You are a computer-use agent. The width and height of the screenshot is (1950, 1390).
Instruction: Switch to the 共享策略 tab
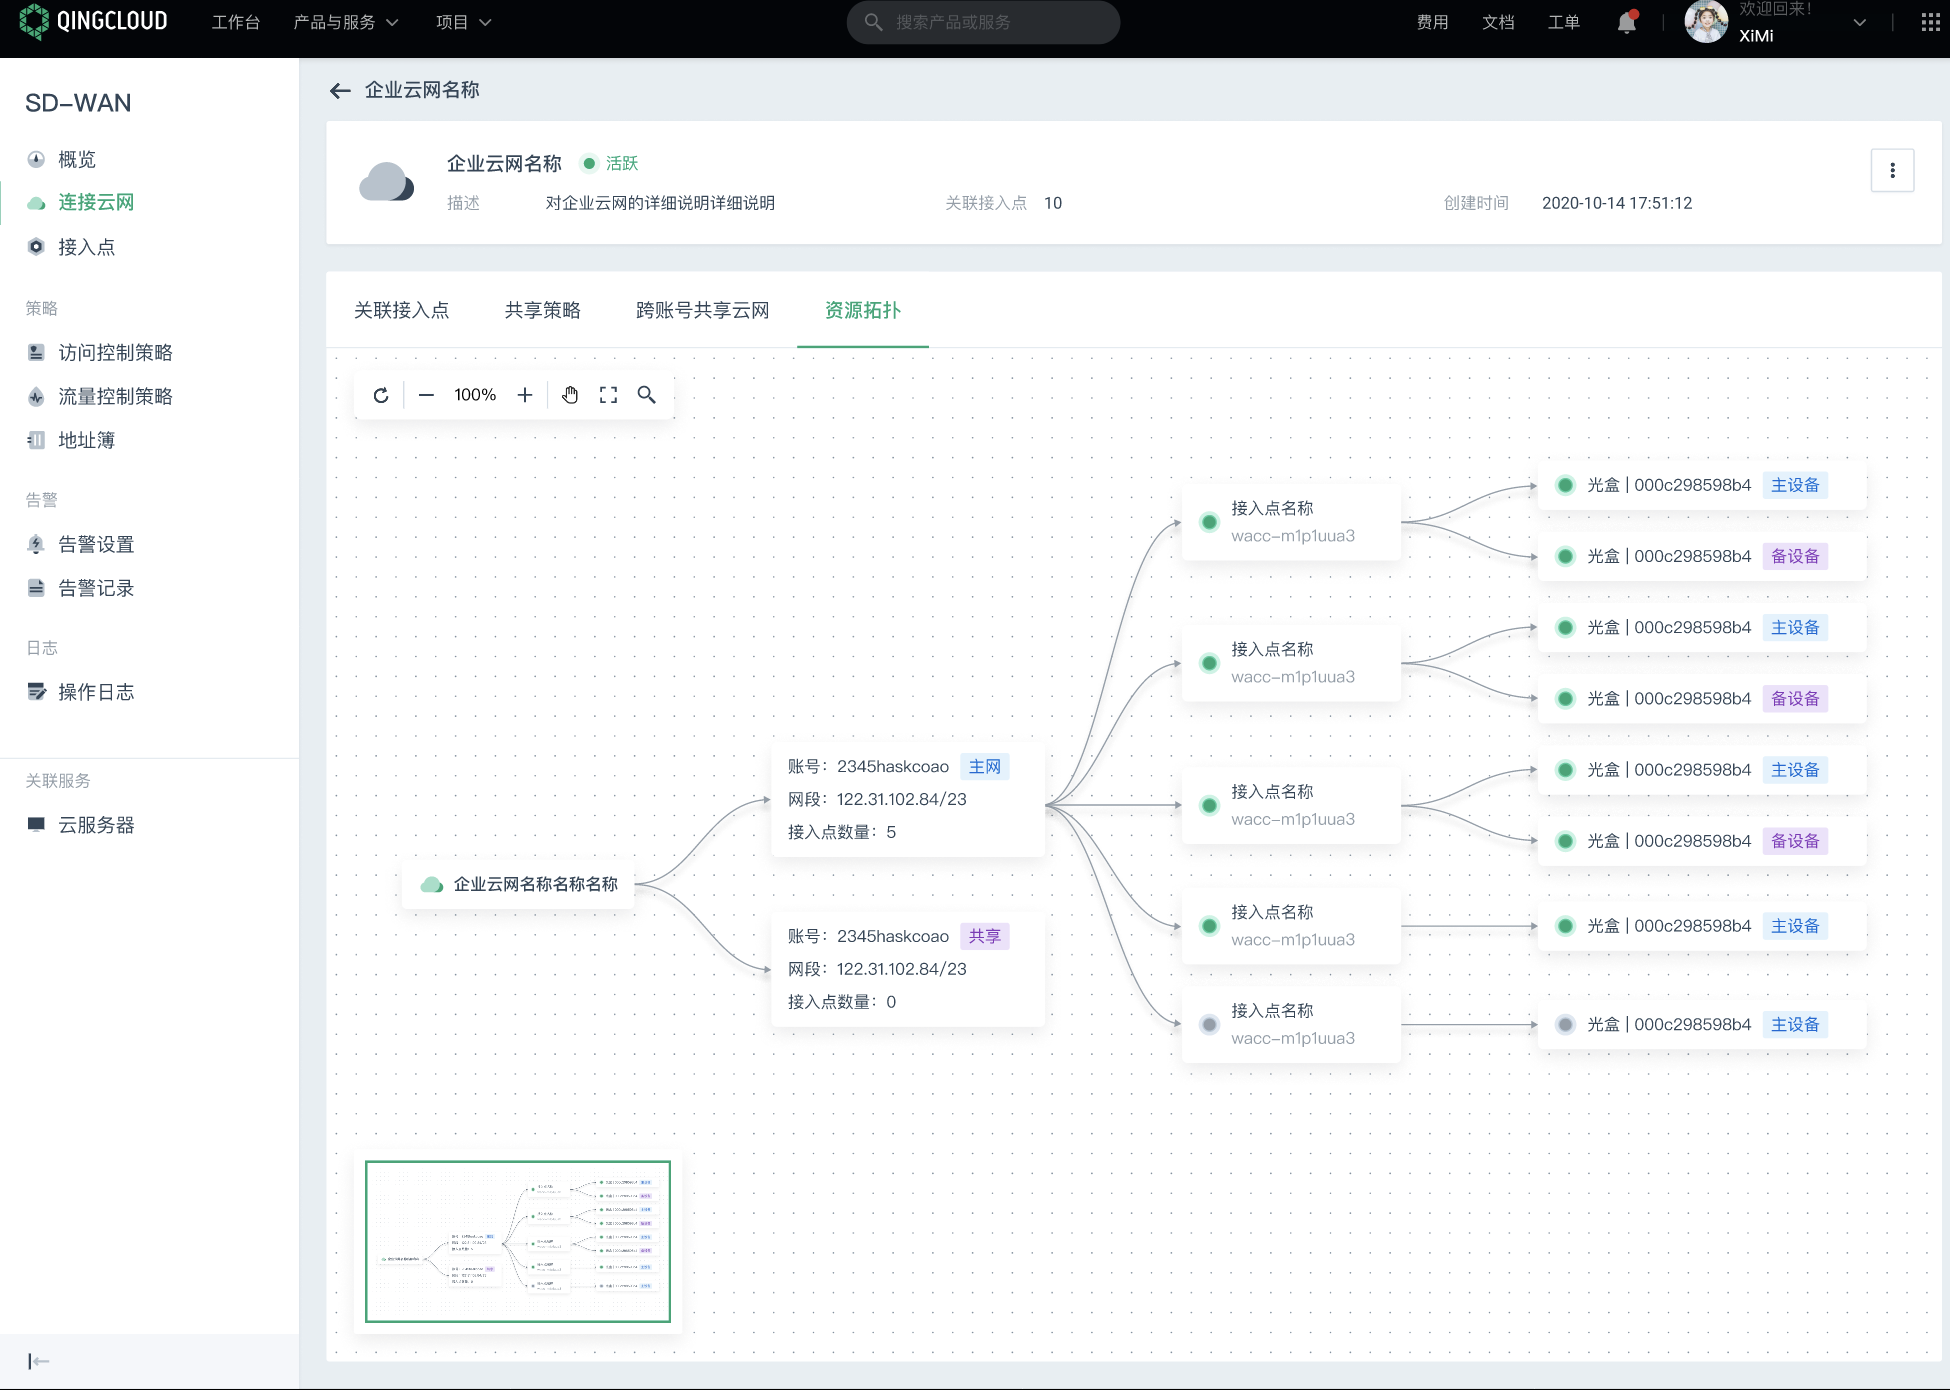542,310
